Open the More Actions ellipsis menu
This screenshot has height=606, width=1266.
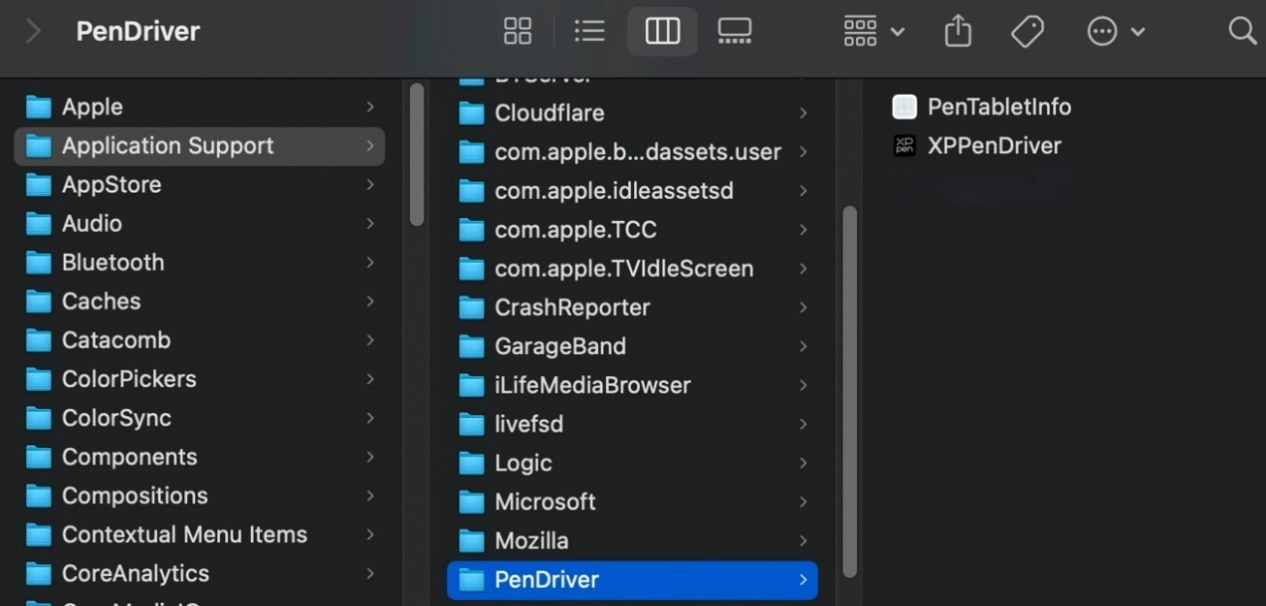[1114, 32]
